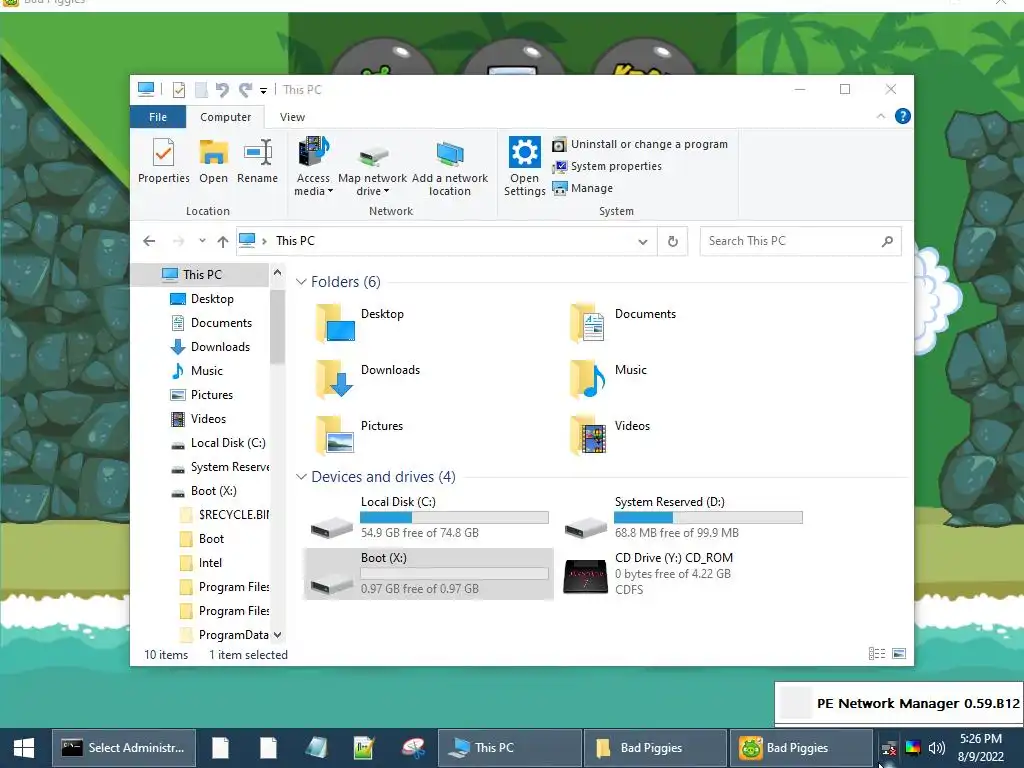Open Properties in the Computer ribbon

pyautogui.click(x=163, y=161)
